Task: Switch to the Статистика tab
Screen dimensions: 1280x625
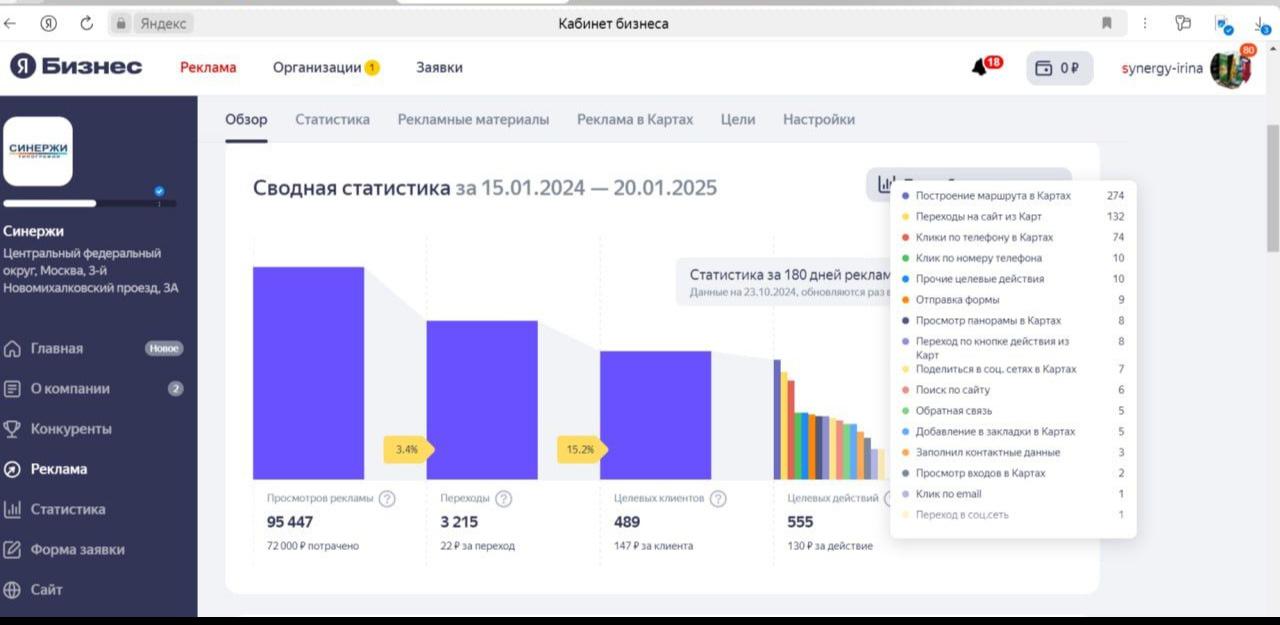Action: 332,119
